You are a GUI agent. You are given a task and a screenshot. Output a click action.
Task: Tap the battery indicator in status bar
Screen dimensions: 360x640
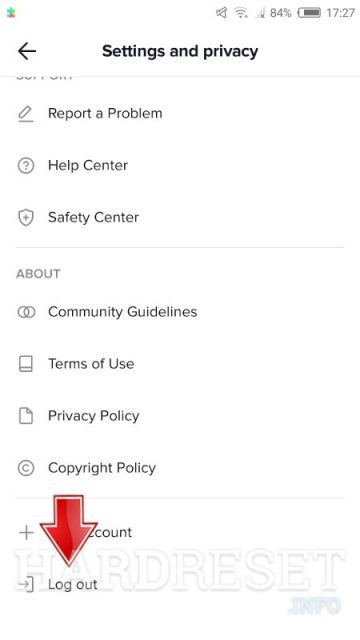pyautogui.click(x=309, y=13)
